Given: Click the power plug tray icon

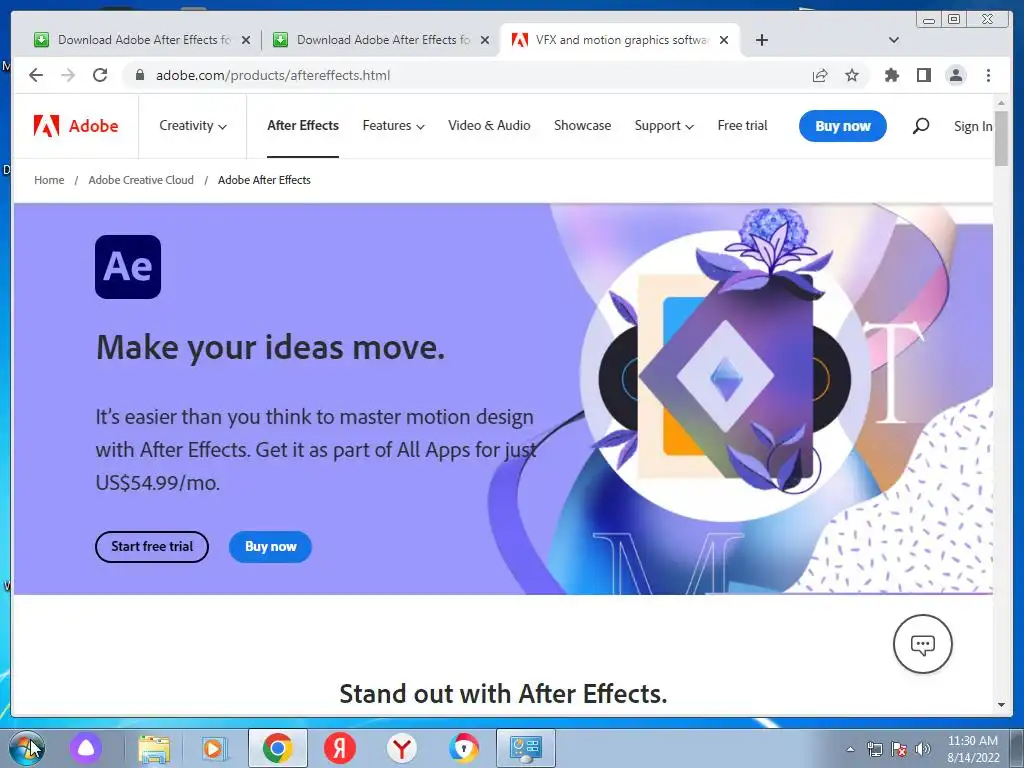Looking at the screenshot, I should click(874, 749).
